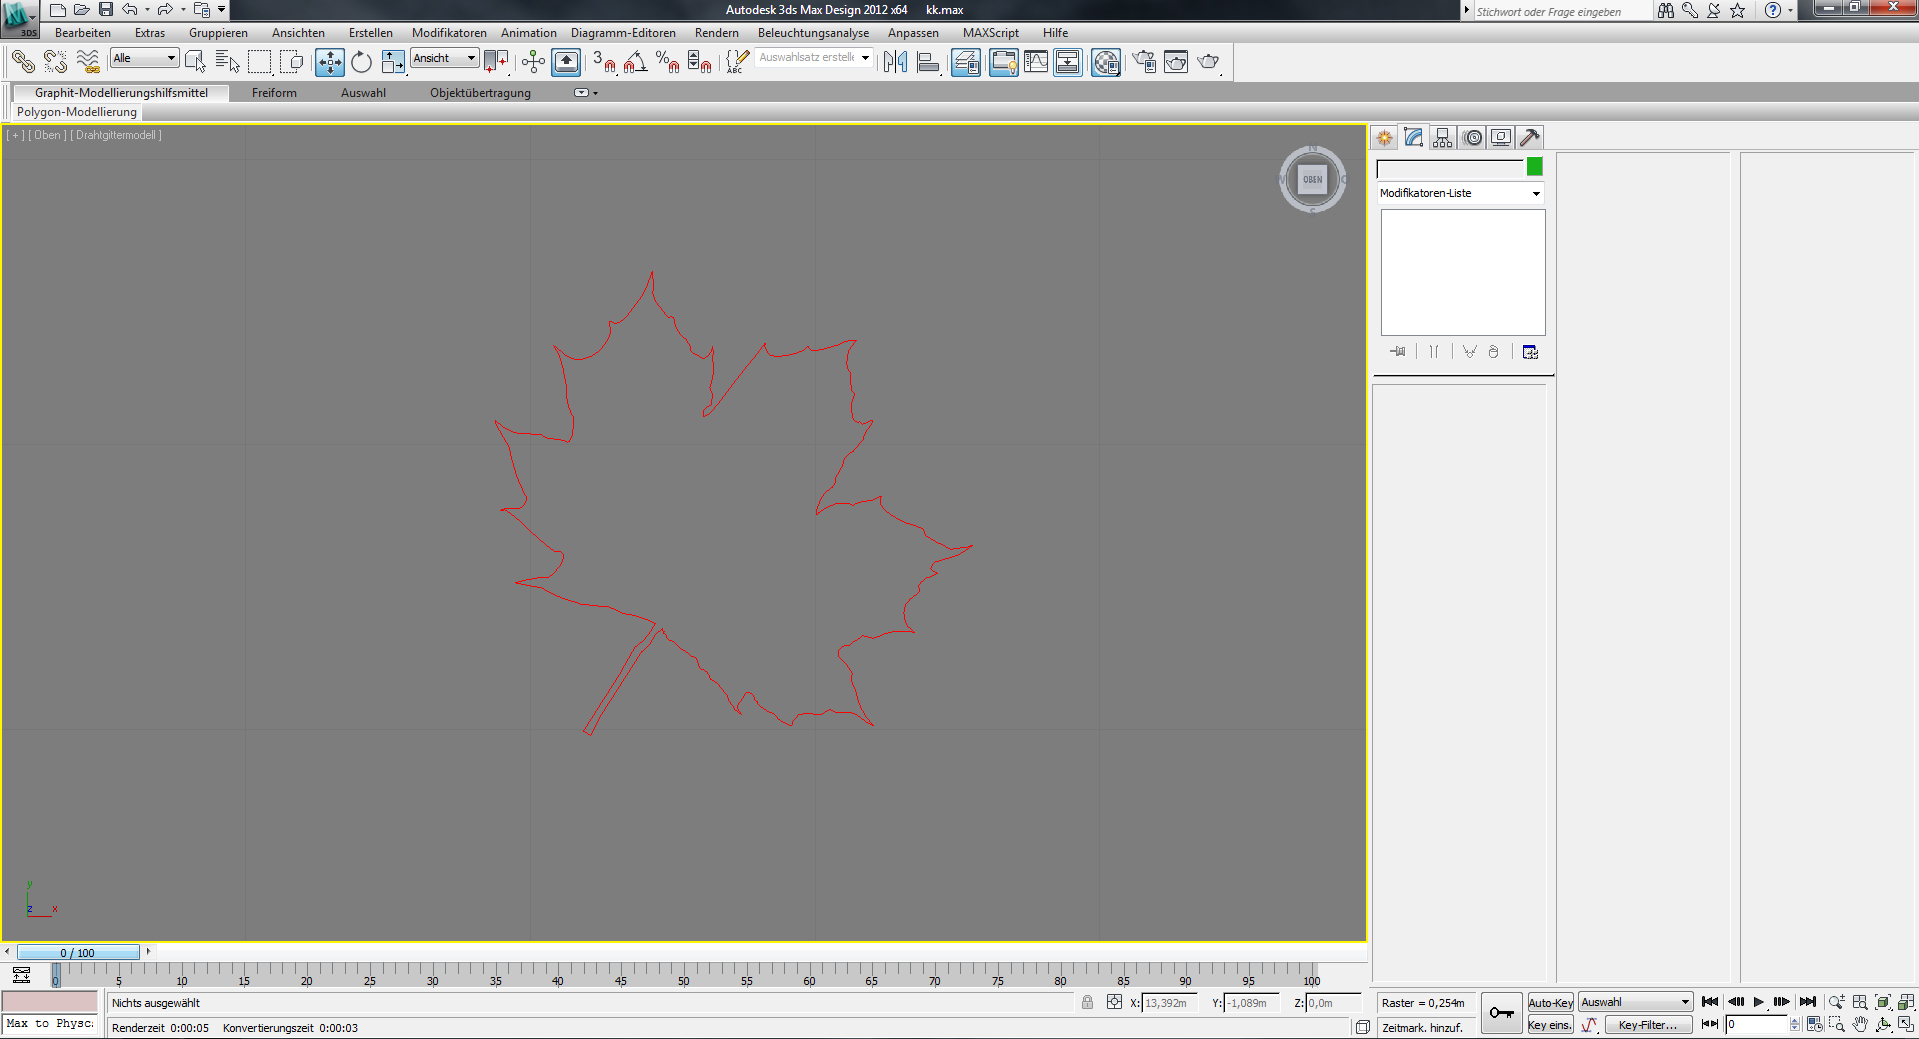Viewport: 1919px width, 1039px height.
Task: Open the Create command panel tab
Action: tap(1385, 138)
